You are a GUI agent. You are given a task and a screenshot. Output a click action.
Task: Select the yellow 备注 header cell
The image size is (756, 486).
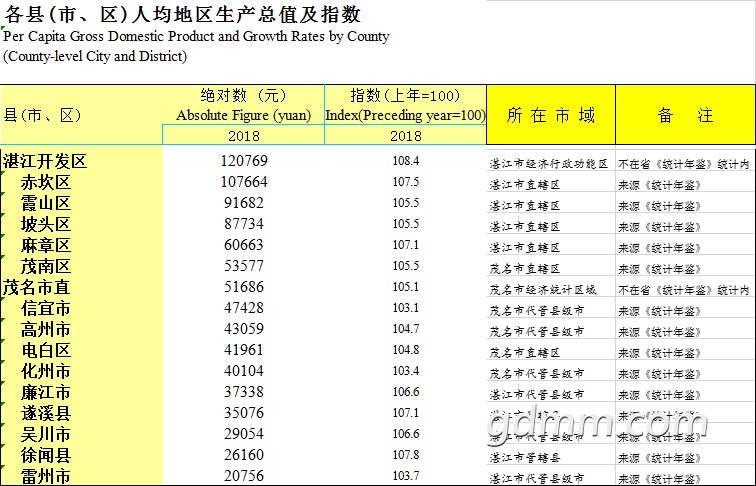685,115
